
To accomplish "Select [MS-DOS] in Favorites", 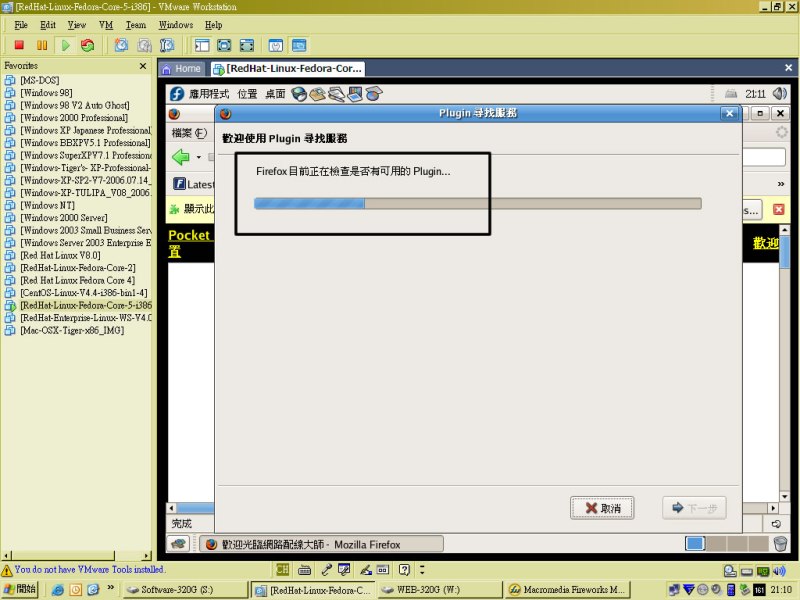I will tap(40, 80).
